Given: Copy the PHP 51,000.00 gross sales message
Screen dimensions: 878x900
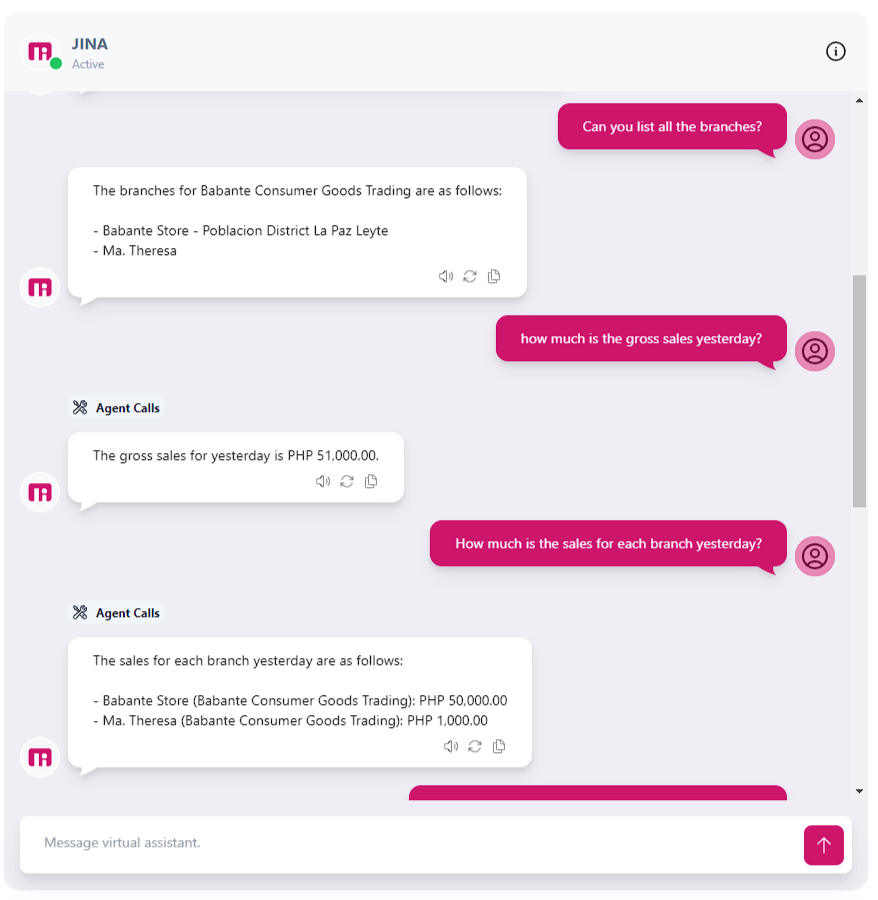Looking at the screenshot, I should pyautogui.click(x=371, y=482).
